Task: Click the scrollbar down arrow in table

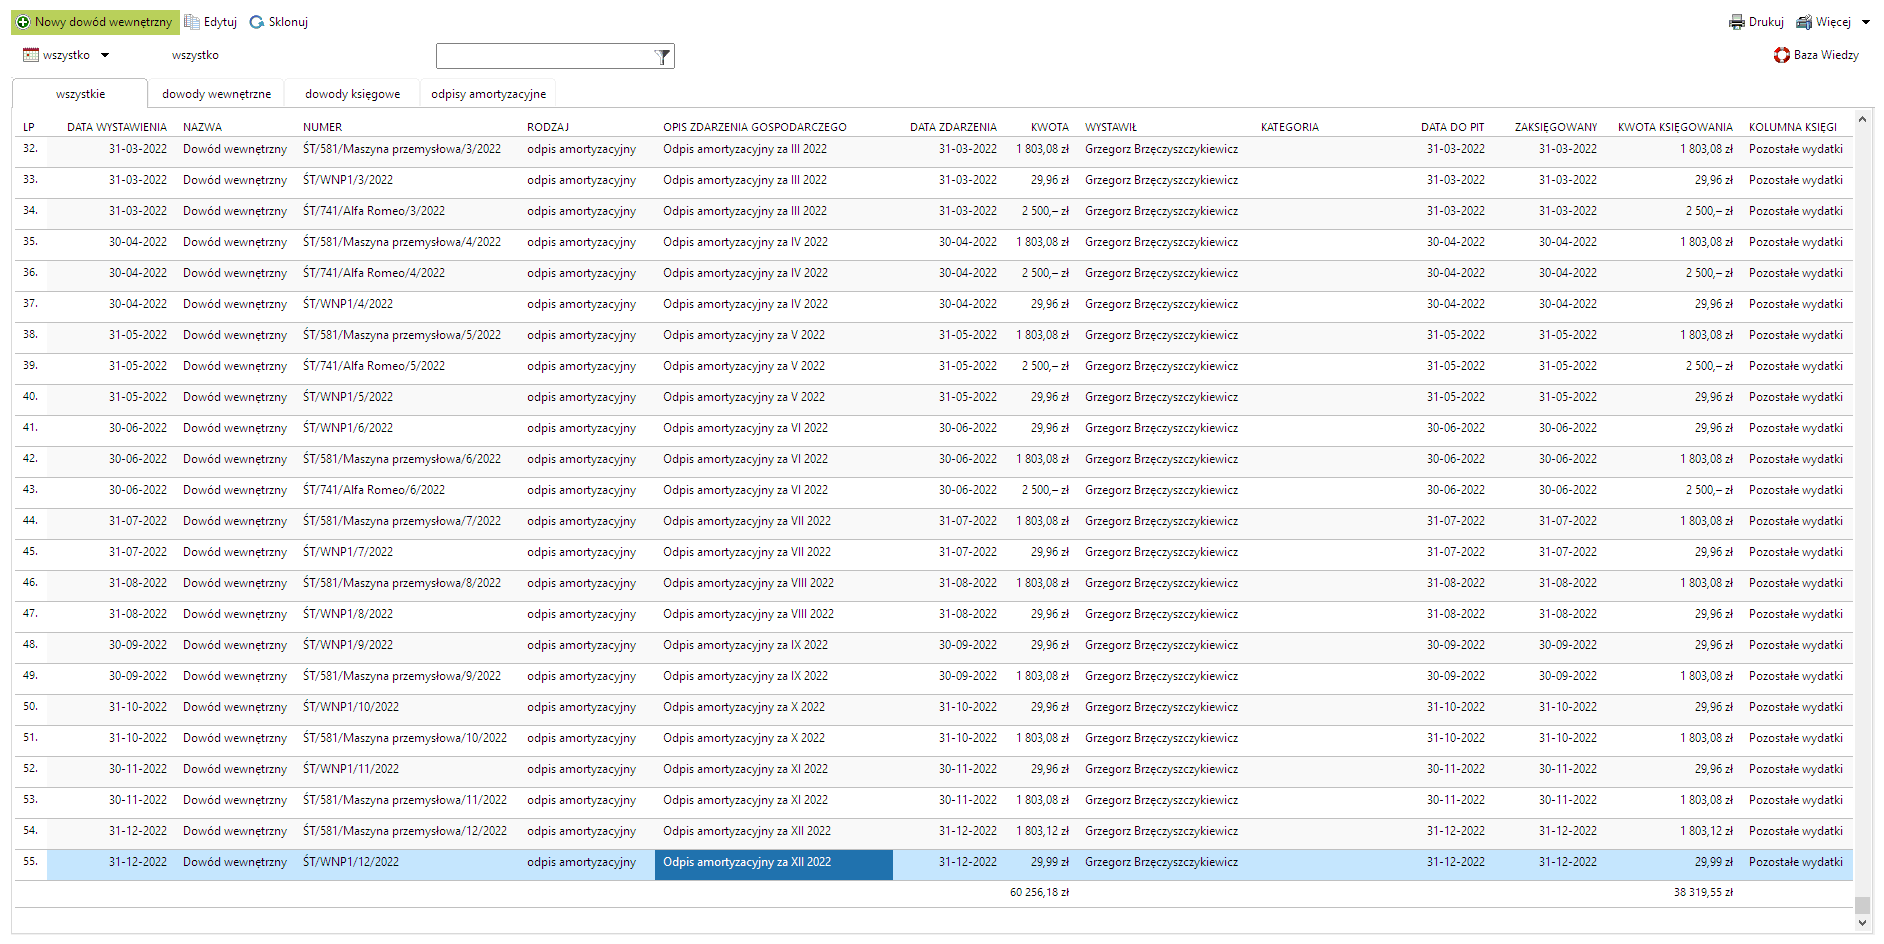Action: click(1862, 924)
